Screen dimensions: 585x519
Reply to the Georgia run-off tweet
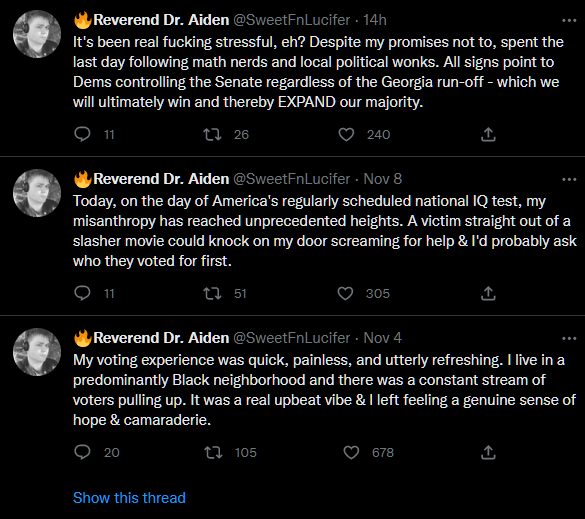(82, 134)
